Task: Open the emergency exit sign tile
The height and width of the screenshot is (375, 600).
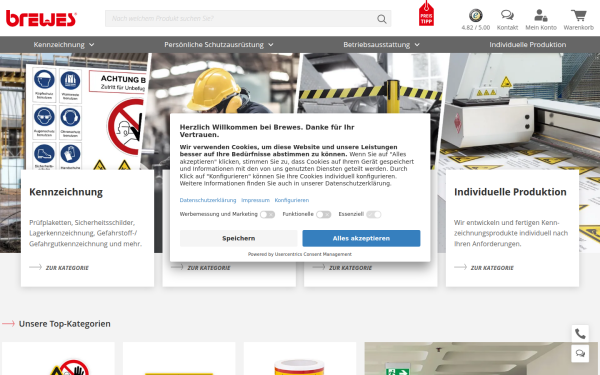Action: tap(481, 359)
